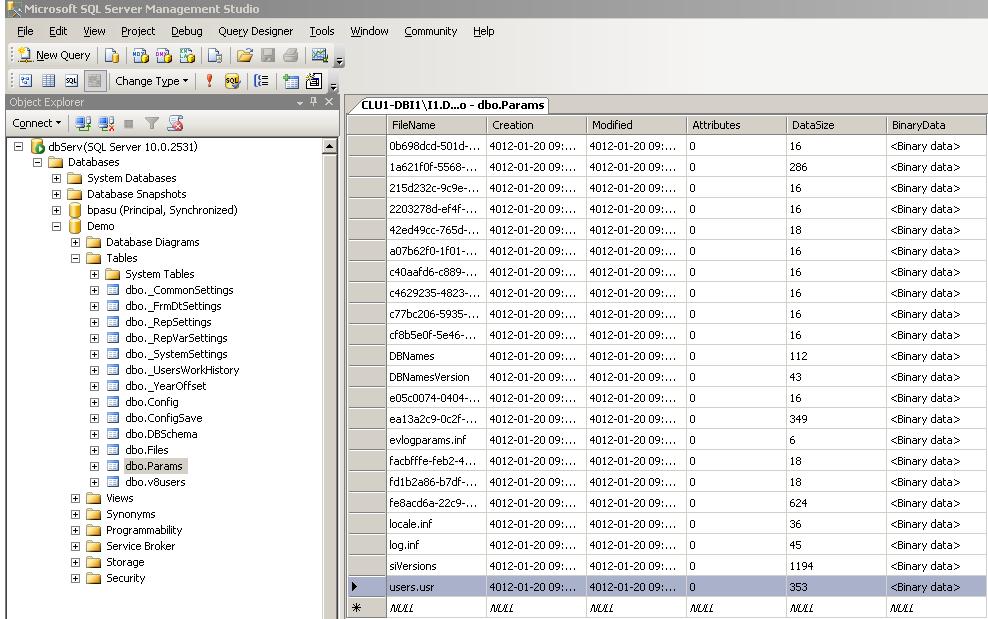988x619 pixels.
Task: Close the Object Explorer panel
Action: click(328, 101)
